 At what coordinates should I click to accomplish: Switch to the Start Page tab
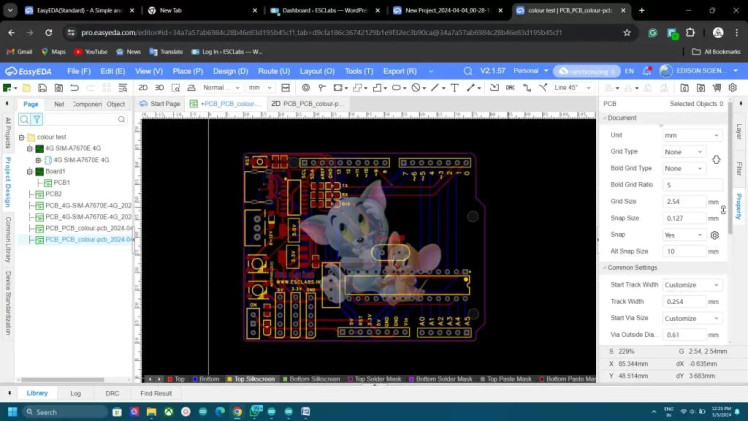point(161,103)
